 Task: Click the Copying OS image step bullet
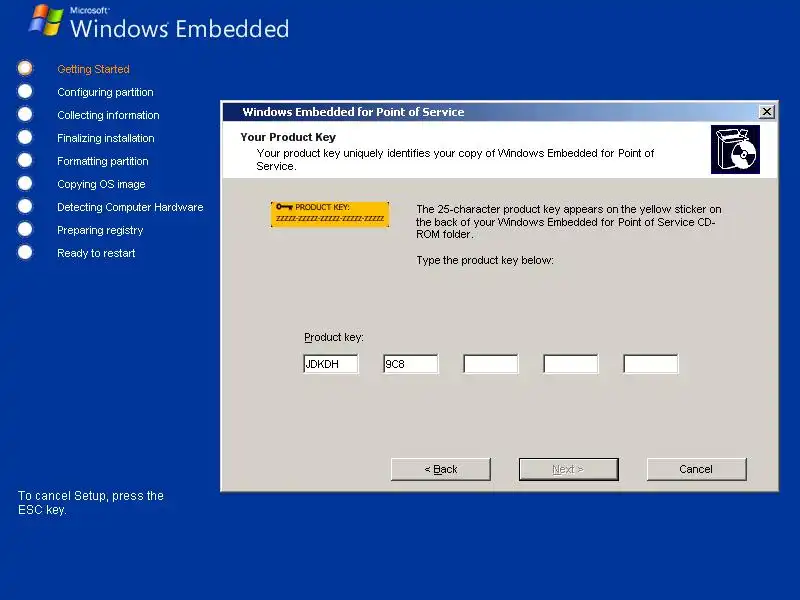pyautogui.click(x=25, y=183)
